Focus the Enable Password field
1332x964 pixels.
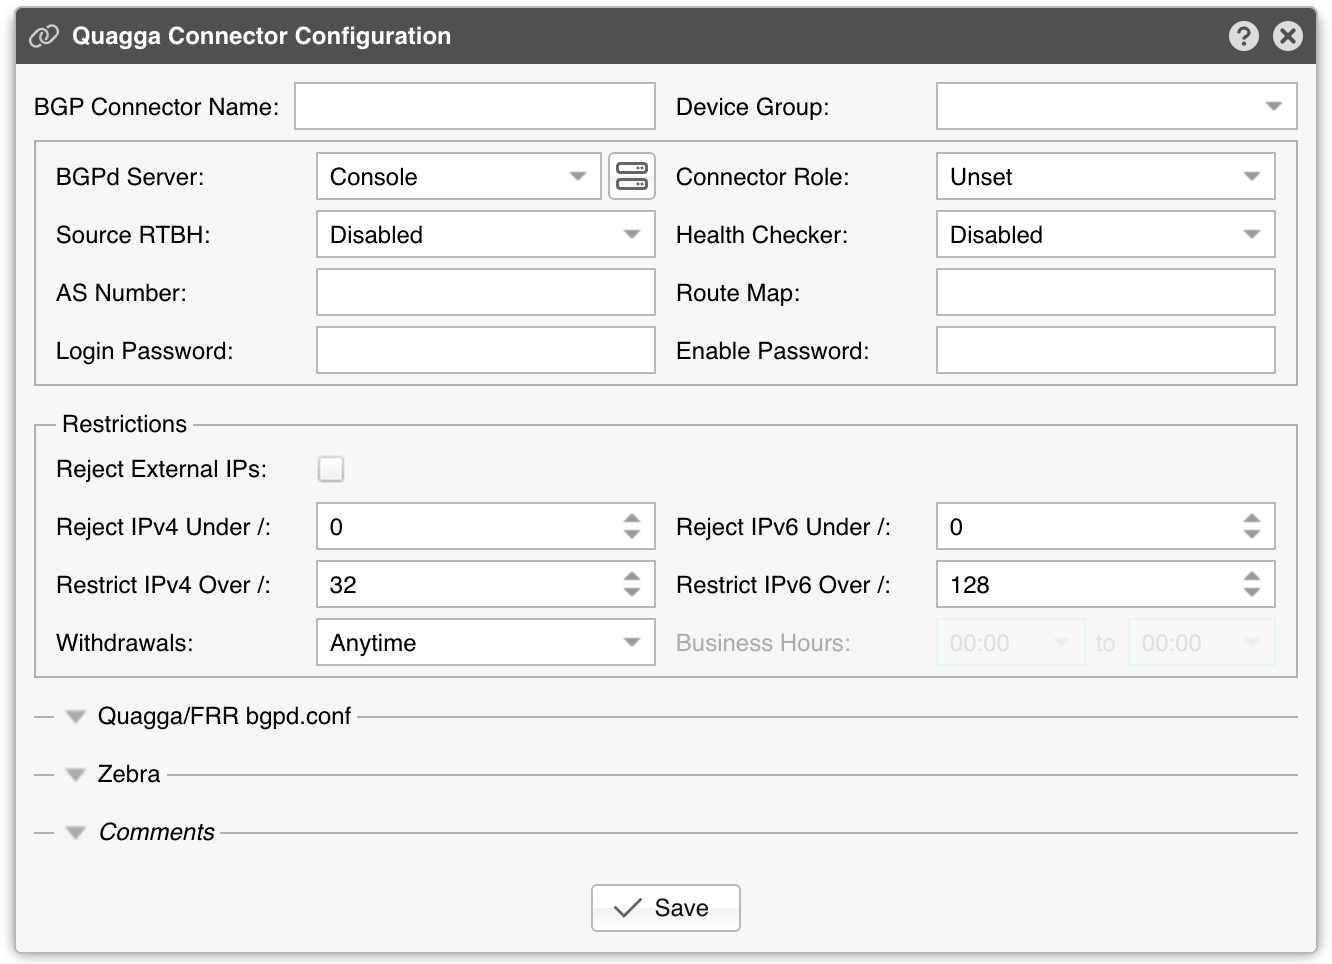pos(1106,351)
